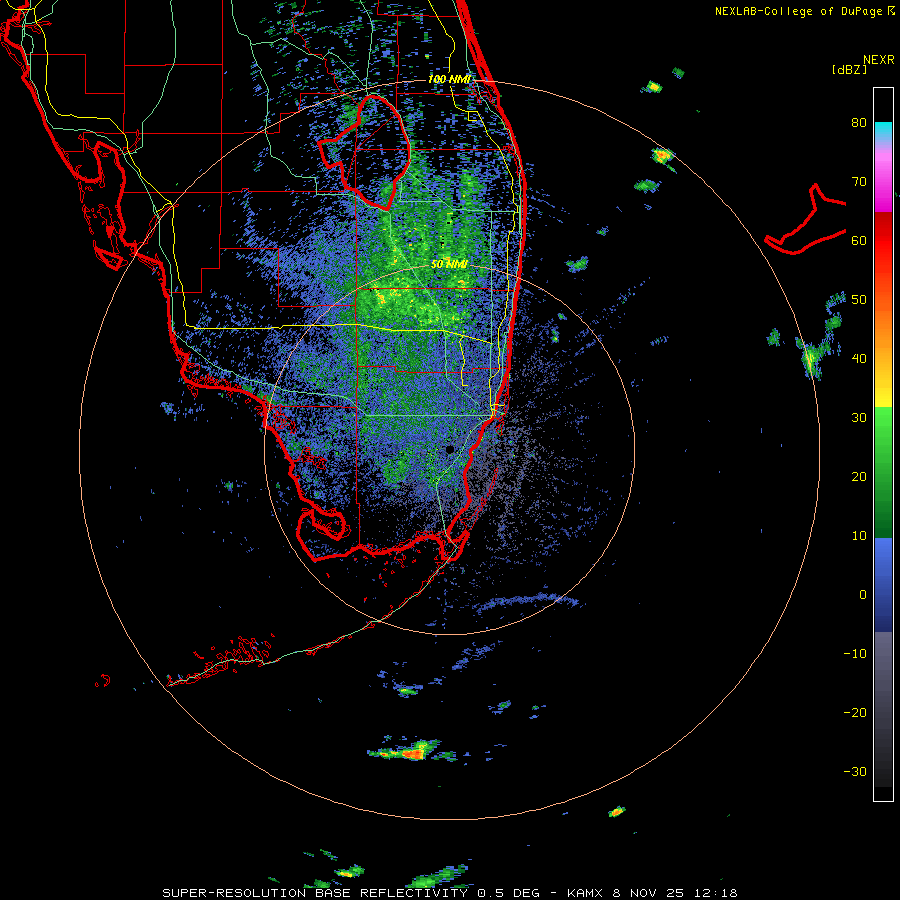Screen dimensions: 900x900
Task: Click the 80 value on dBZ scale
Action: tap(859, 122)
